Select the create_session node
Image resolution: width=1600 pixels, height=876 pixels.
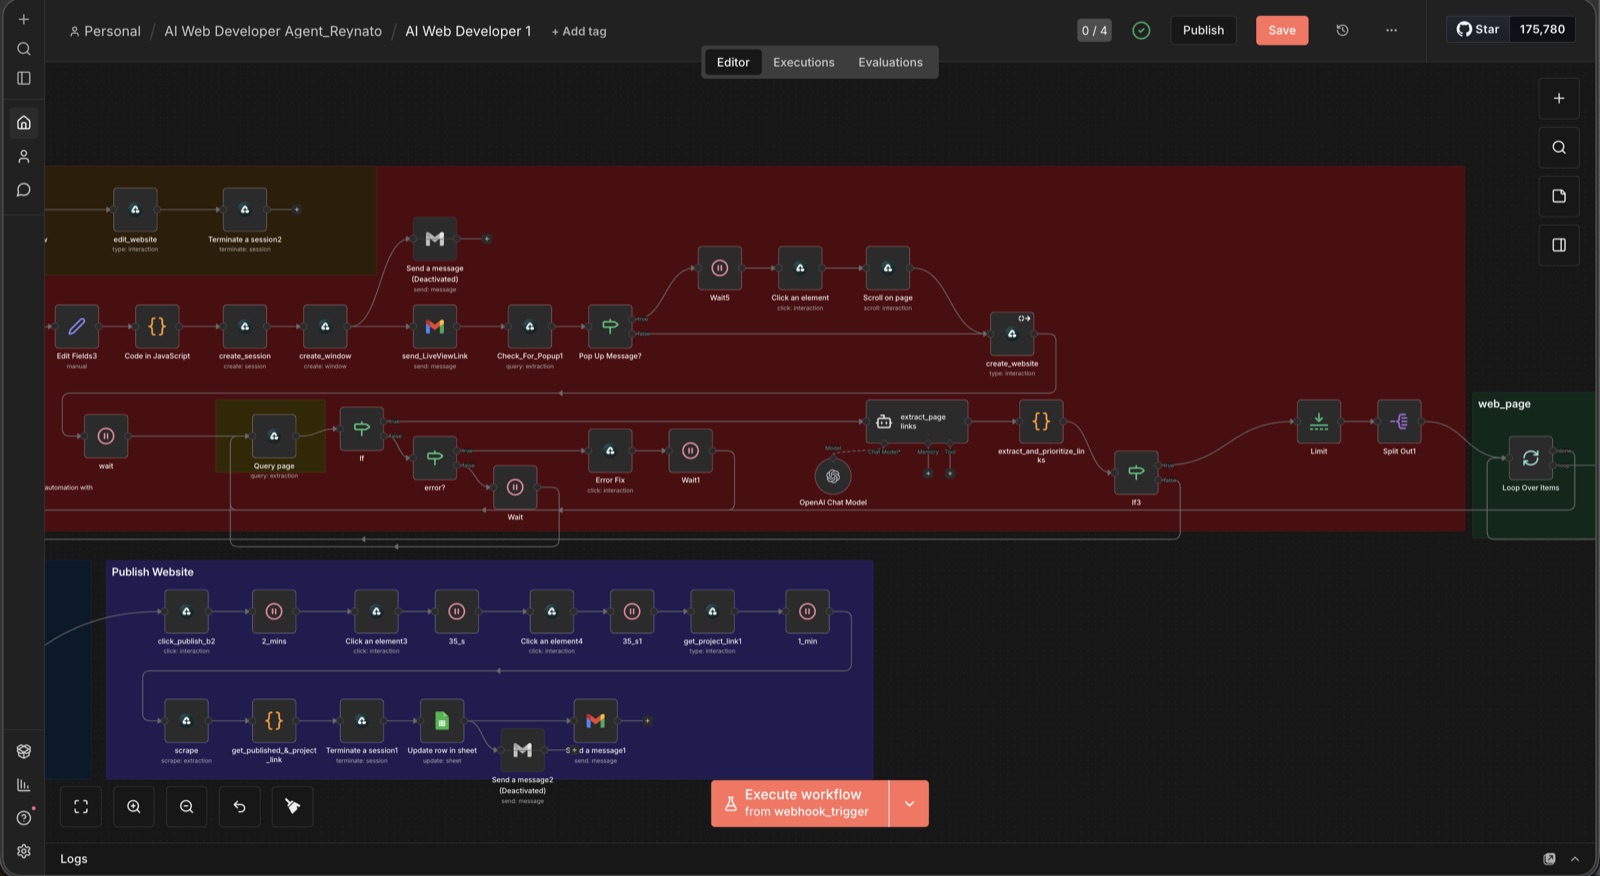[x=245, y=326]
